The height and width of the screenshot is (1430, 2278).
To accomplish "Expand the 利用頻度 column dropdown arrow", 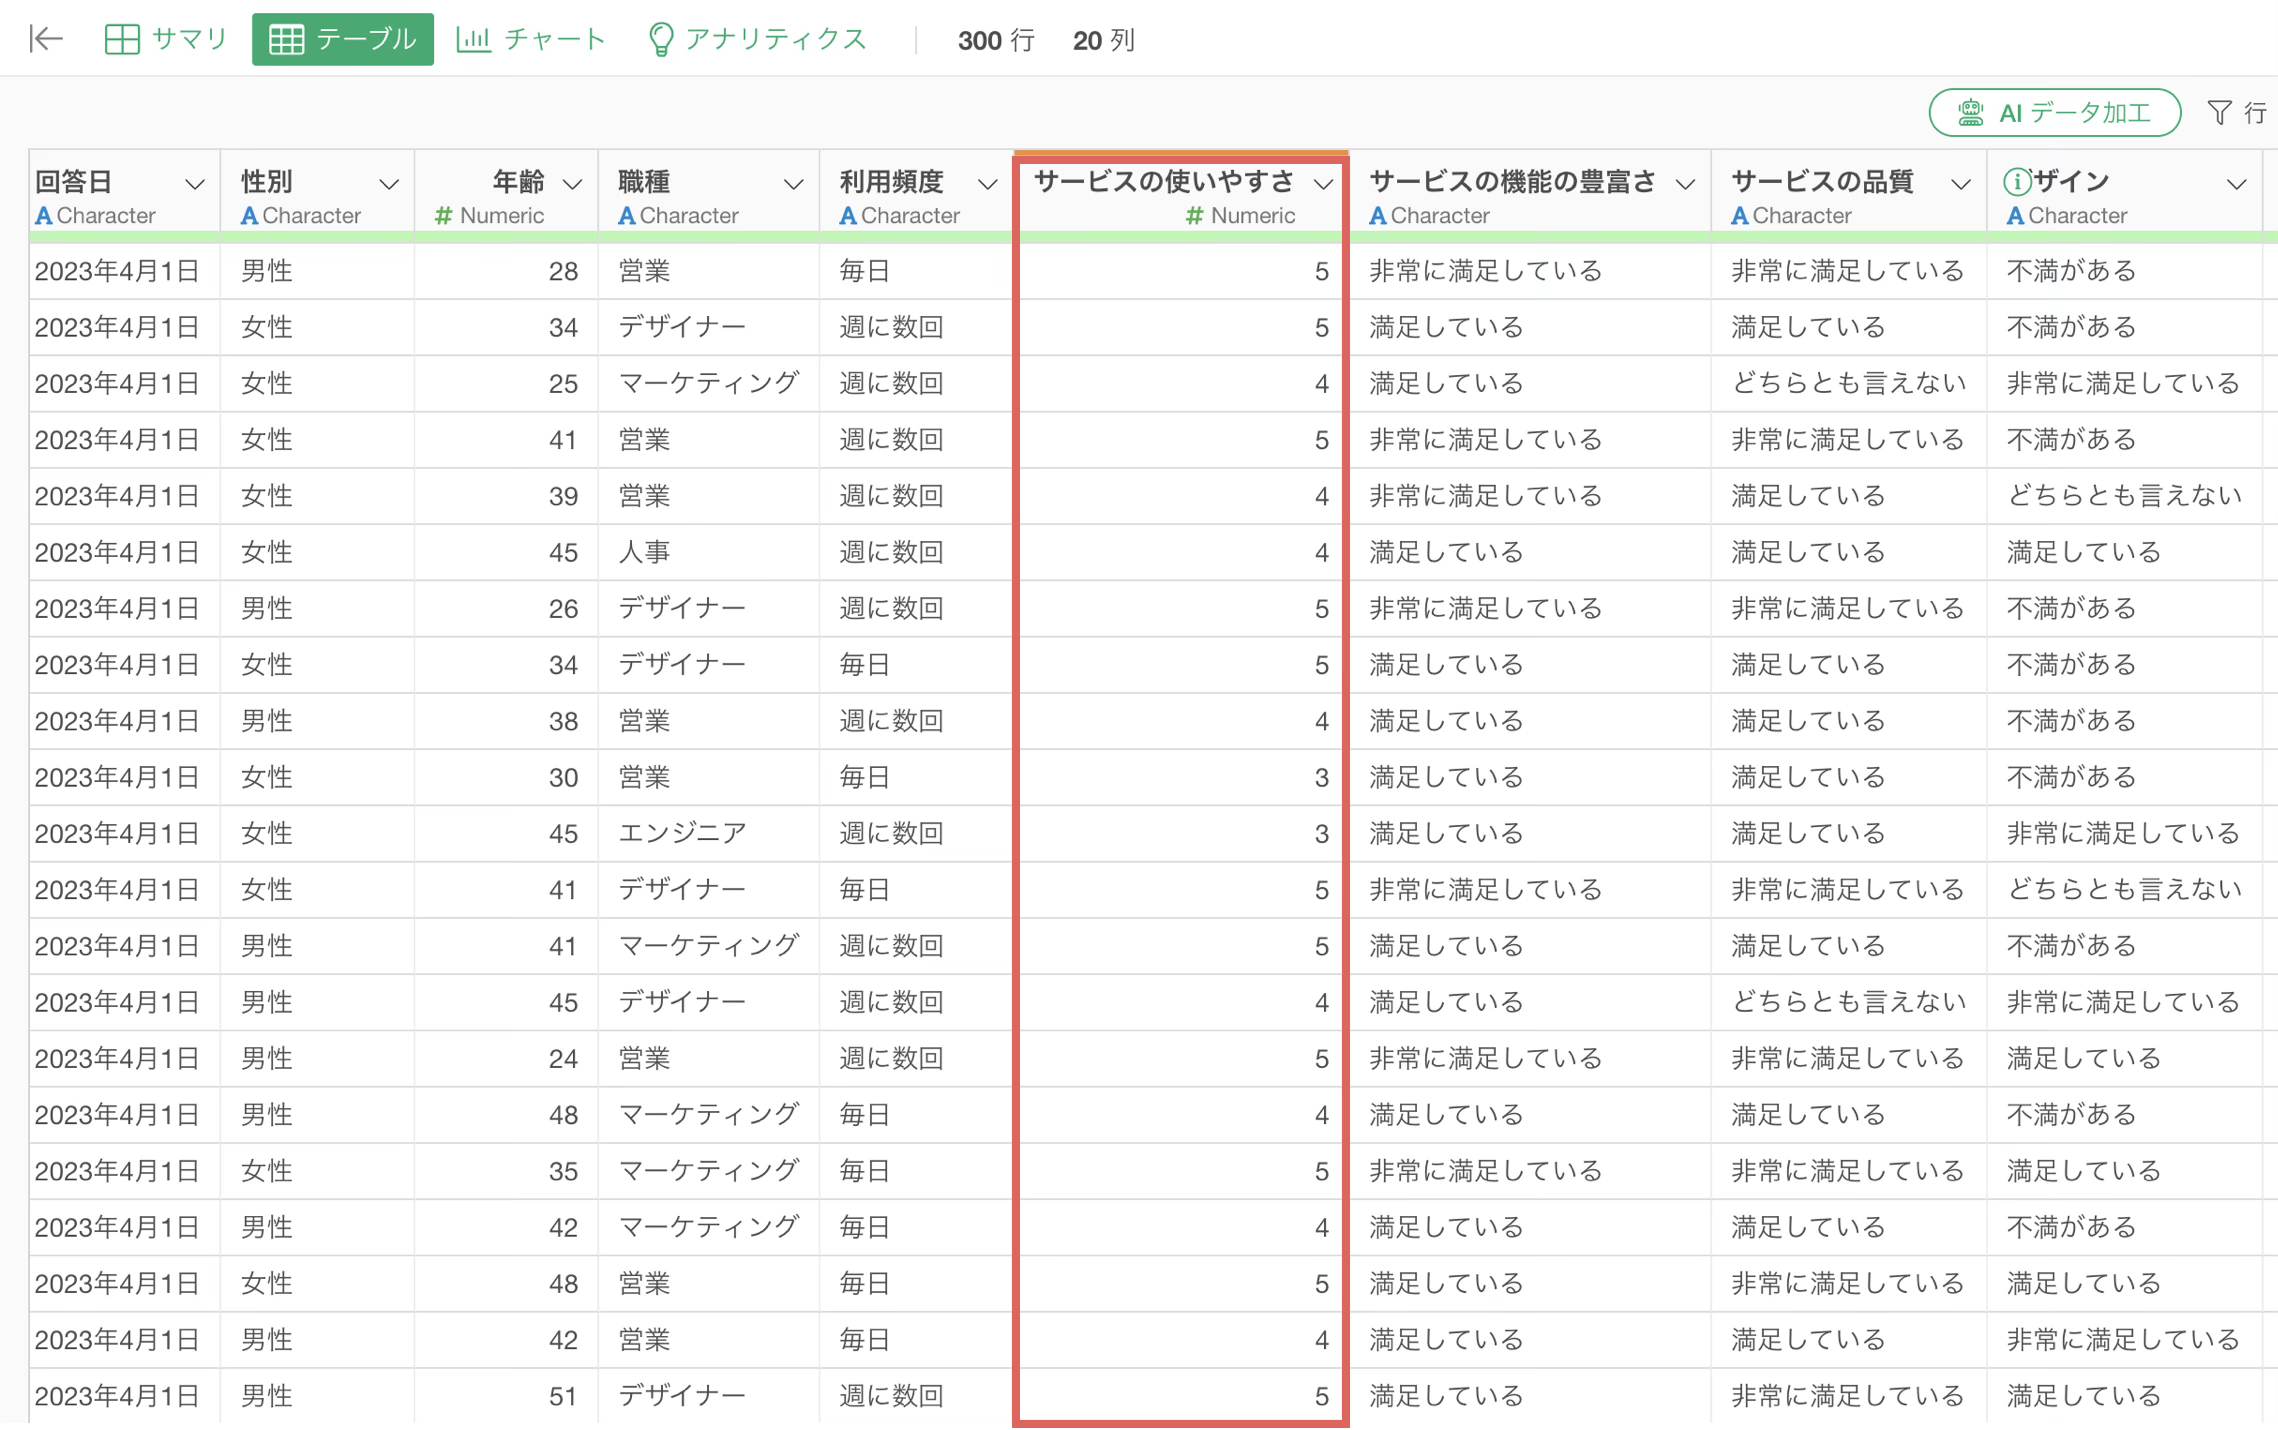I will [987, 184].
